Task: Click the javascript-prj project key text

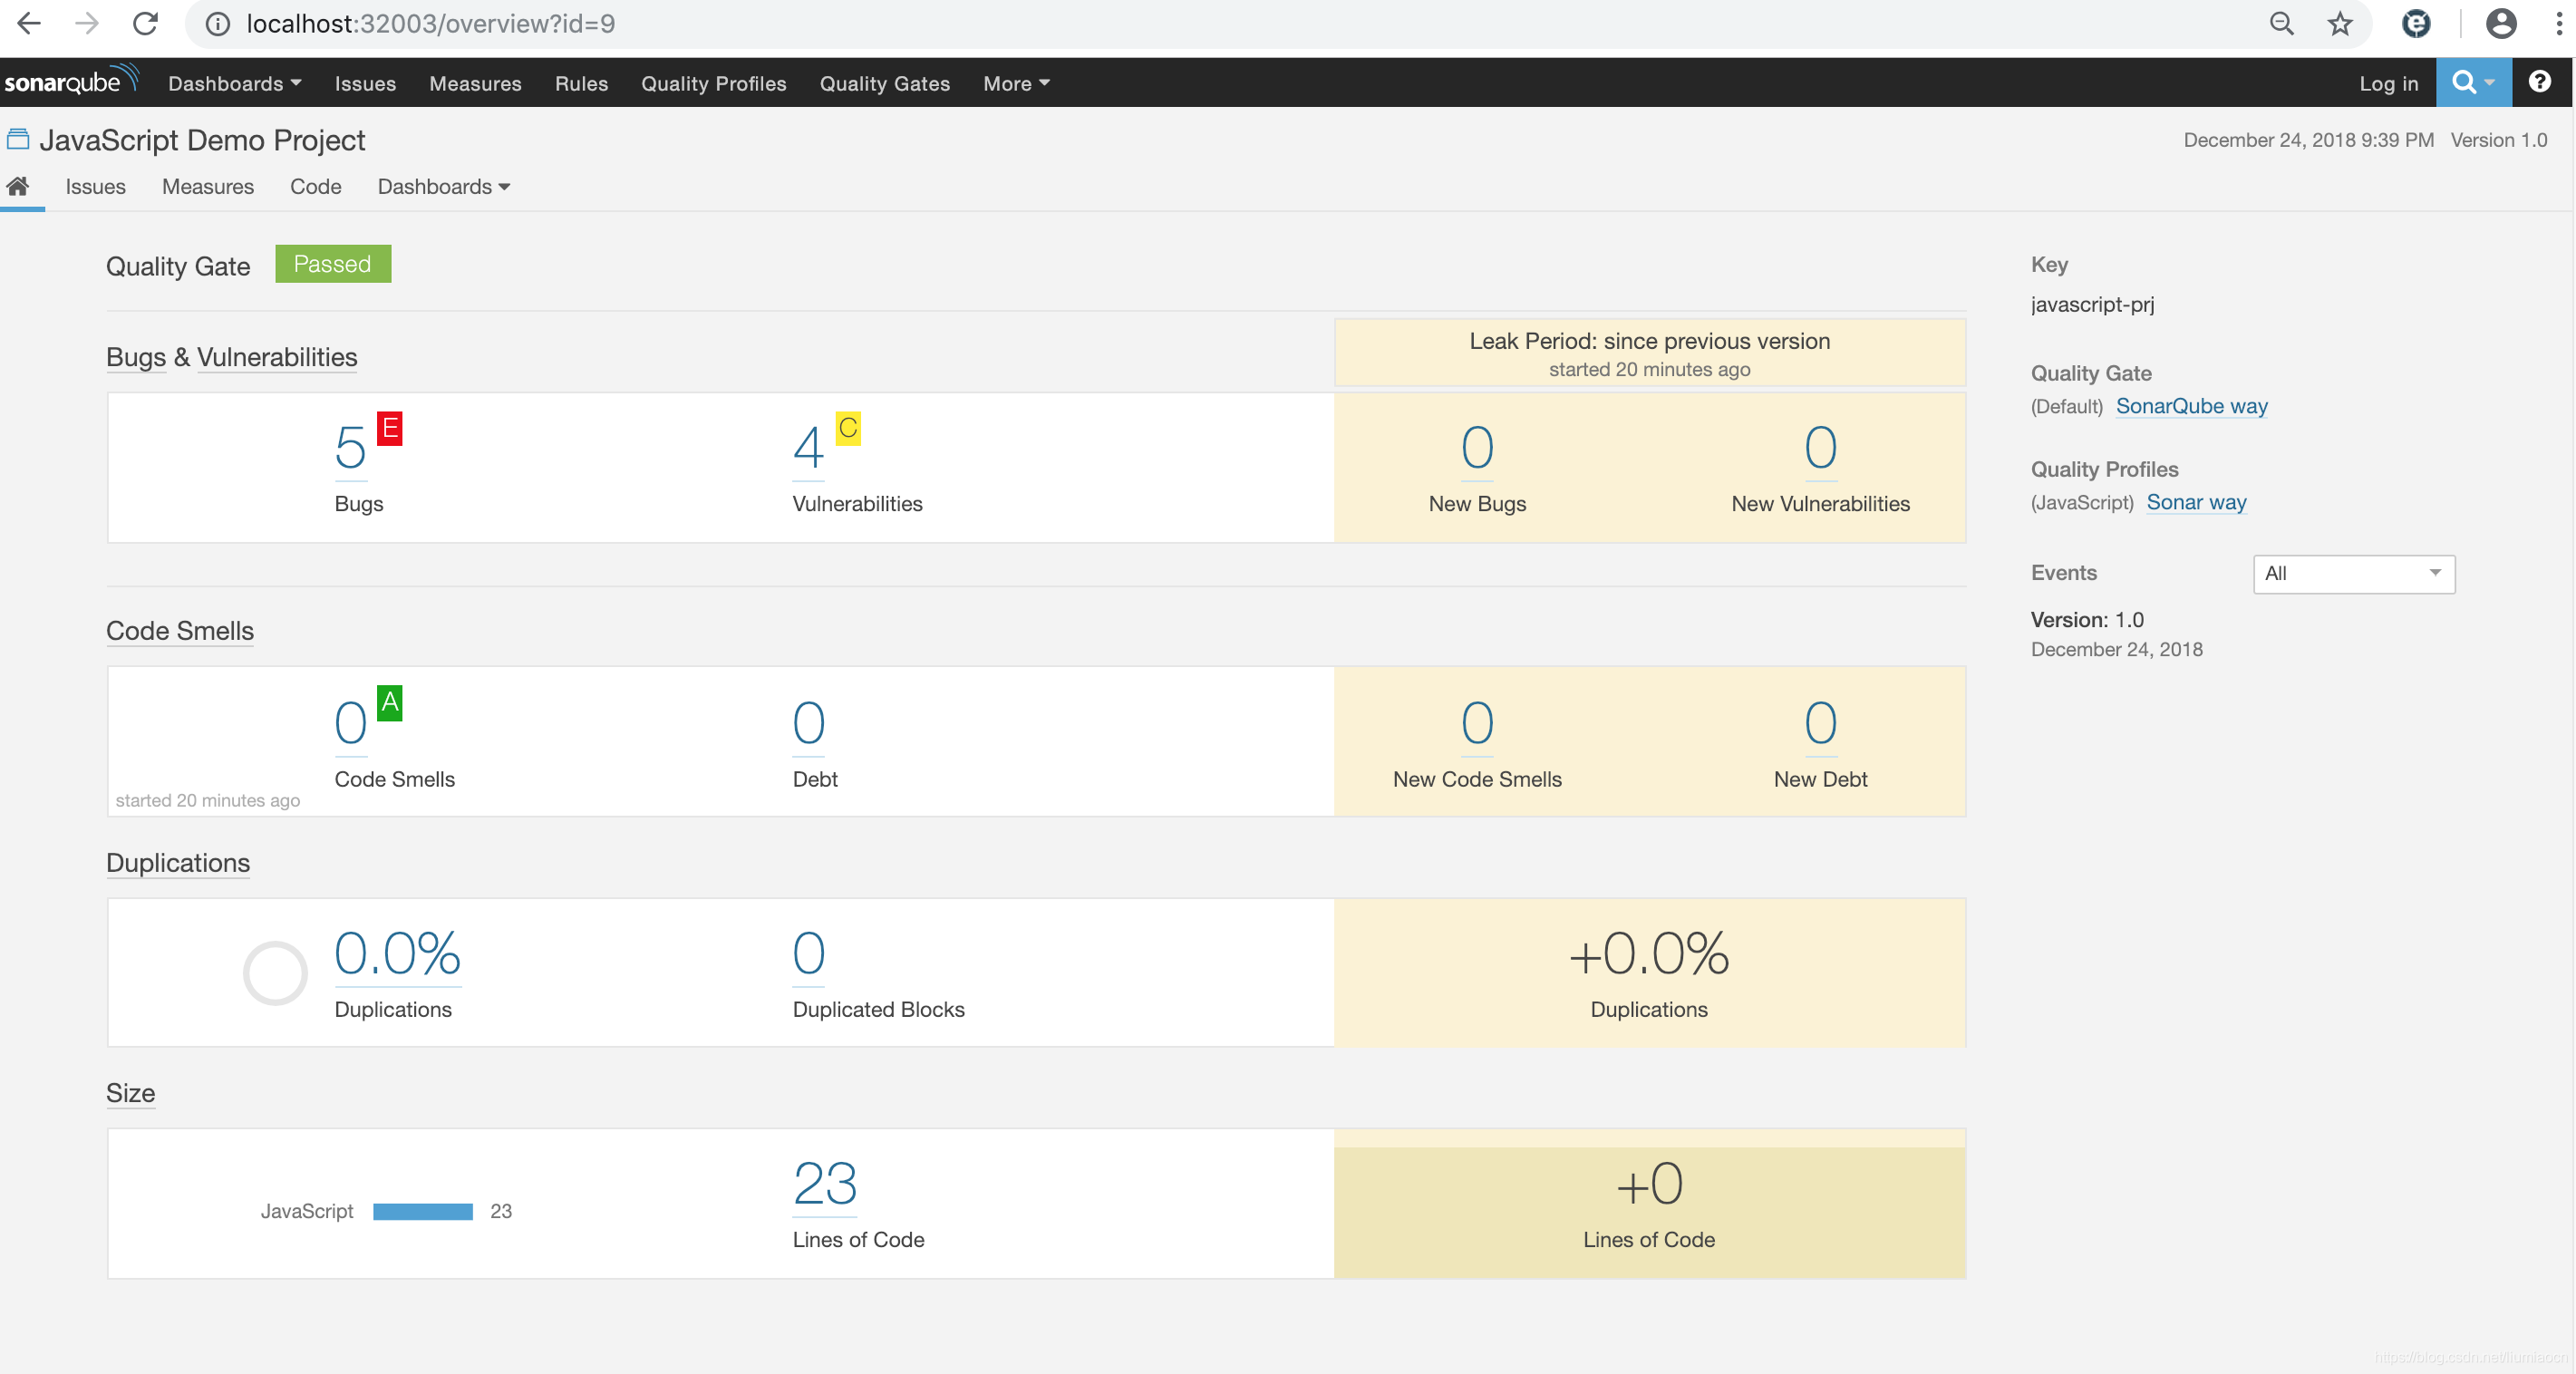Action: point(2092,304)
